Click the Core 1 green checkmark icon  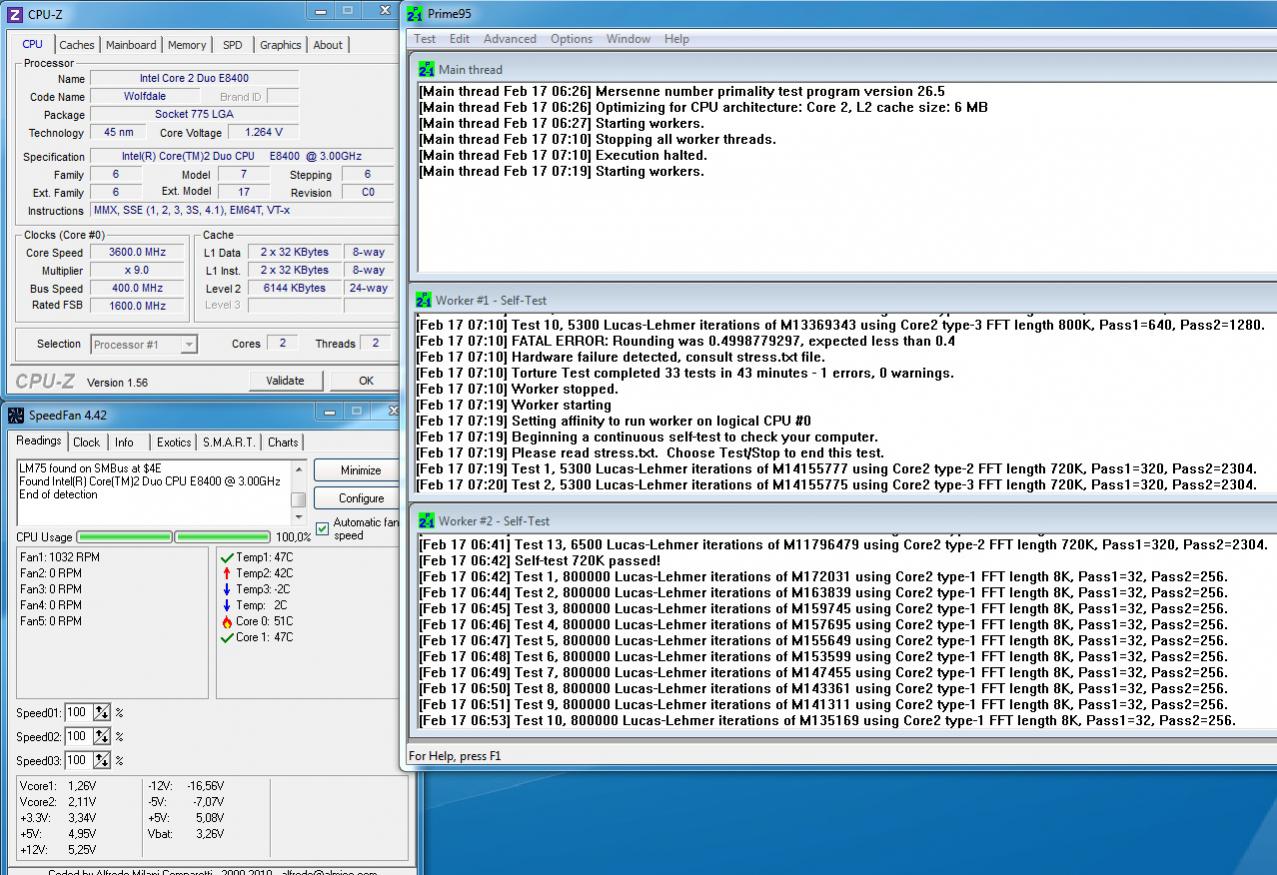click(227, 637)
